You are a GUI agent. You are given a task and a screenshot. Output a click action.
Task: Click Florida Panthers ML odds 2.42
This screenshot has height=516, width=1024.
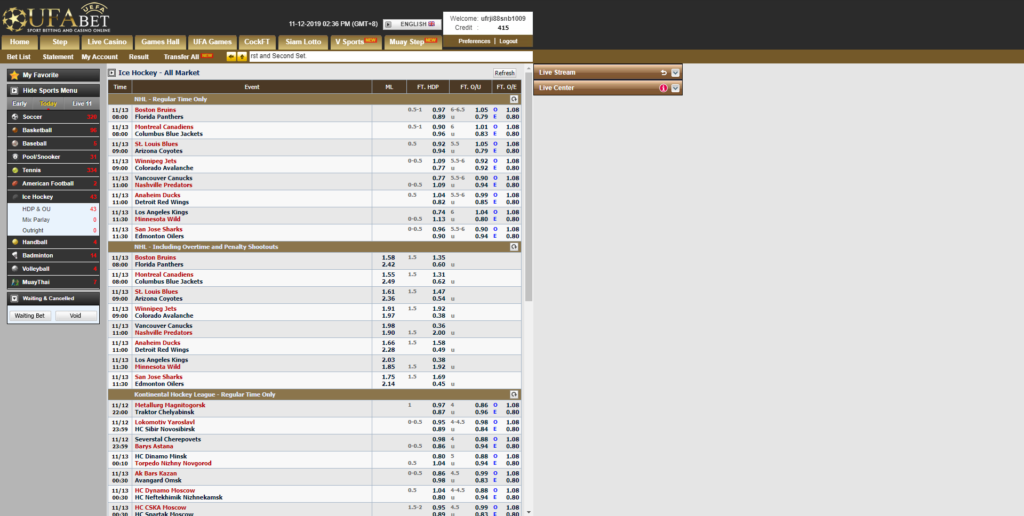(x=388, y=265)
